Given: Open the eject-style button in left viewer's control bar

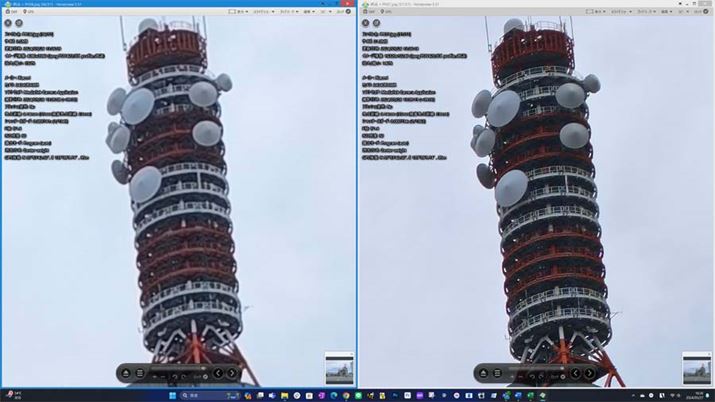Looking at the screenshot, I should pos(126,373).
